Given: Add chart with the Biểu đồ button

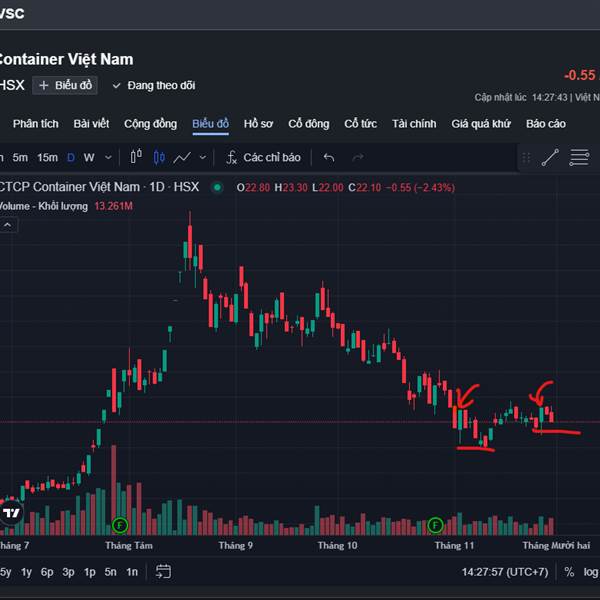Looking at the screenshot, I should (65, 85).
